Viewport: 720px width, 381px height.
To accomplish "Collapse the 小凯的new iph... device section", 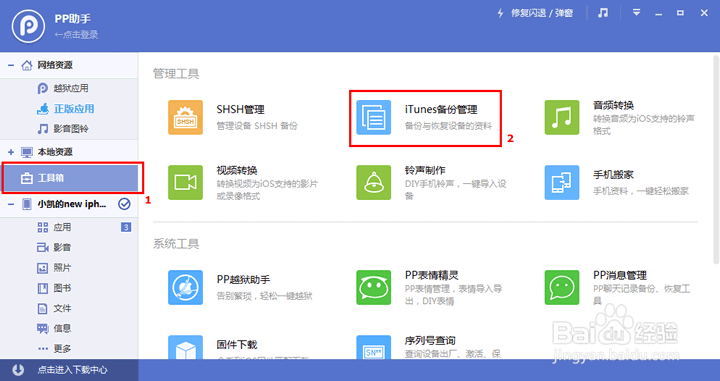I will 11,204.
